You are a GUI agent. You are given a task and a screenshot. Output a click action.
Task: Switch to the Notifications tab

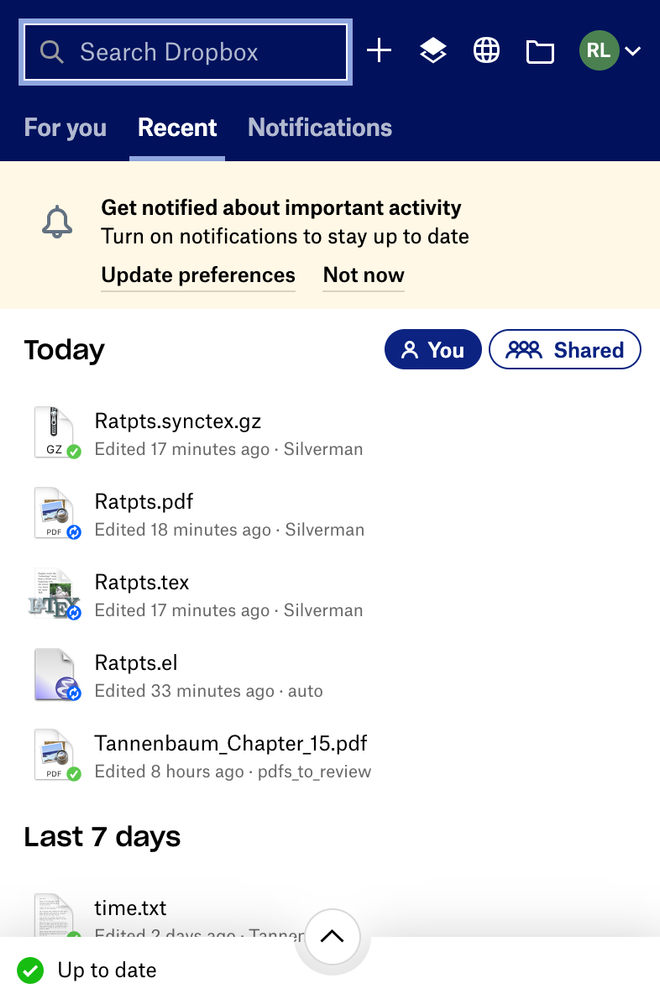[320, 128]
